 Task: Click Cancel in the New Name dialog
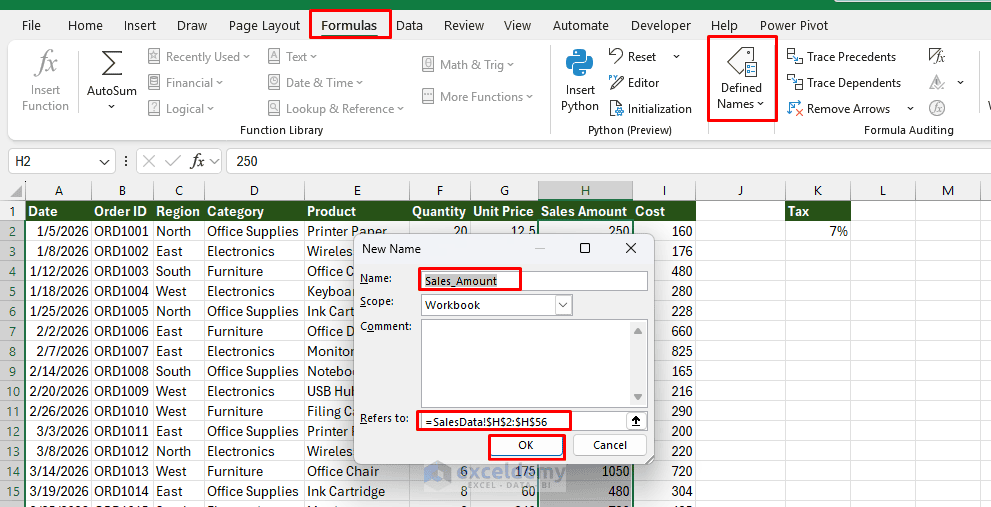point(610,445)
